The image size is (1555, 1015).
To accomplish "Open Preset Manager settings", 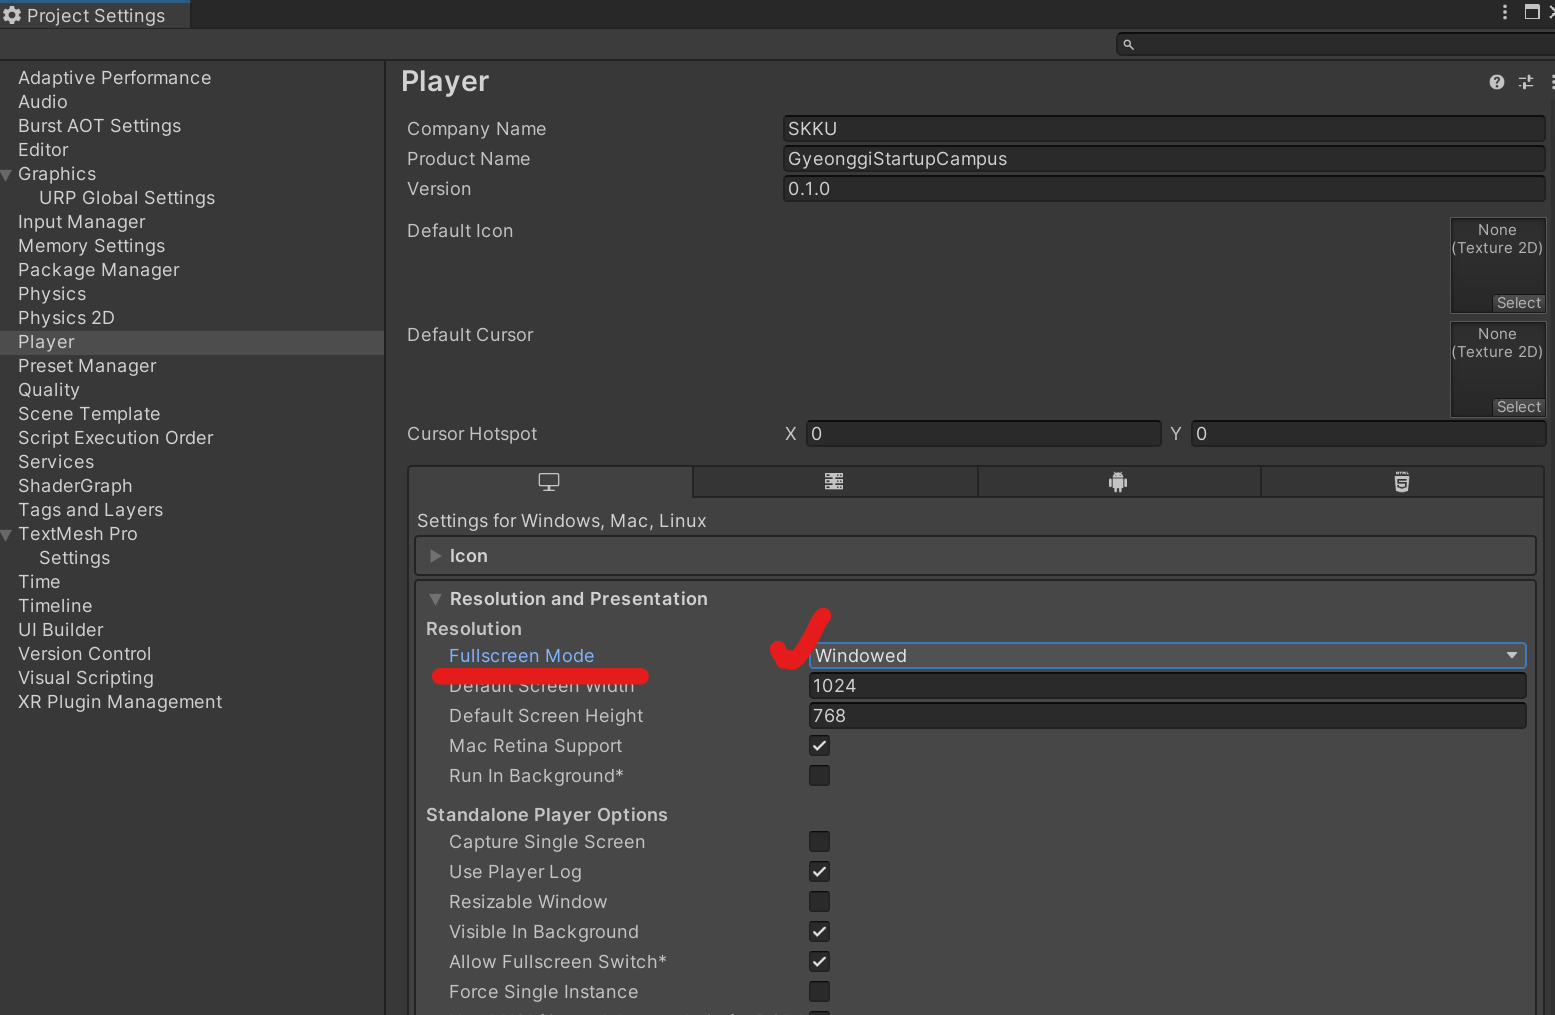I will (x=87, y=366).
